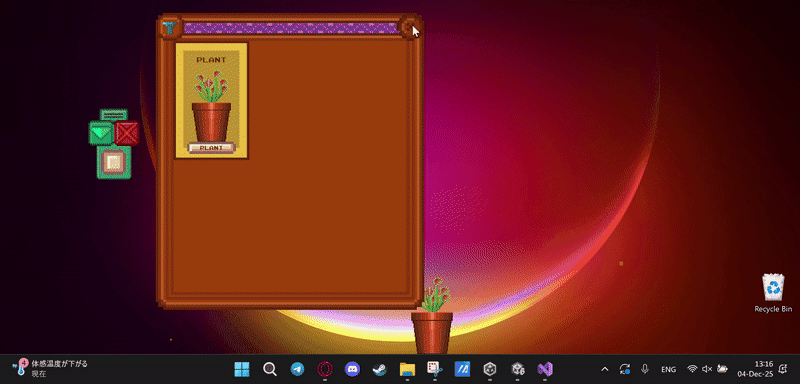Open Telegram from the taskbar

(x=297, y=369)
